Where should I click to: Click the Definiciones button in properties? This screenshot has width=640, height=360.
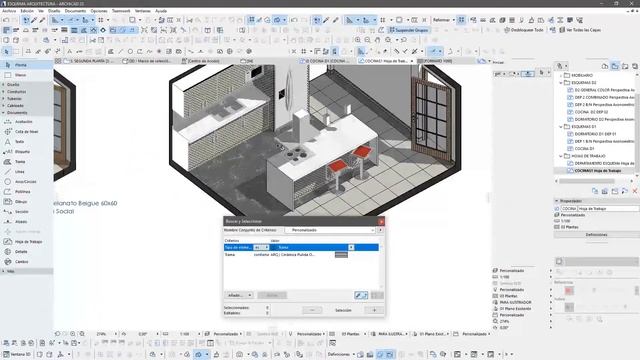point(596,235)
